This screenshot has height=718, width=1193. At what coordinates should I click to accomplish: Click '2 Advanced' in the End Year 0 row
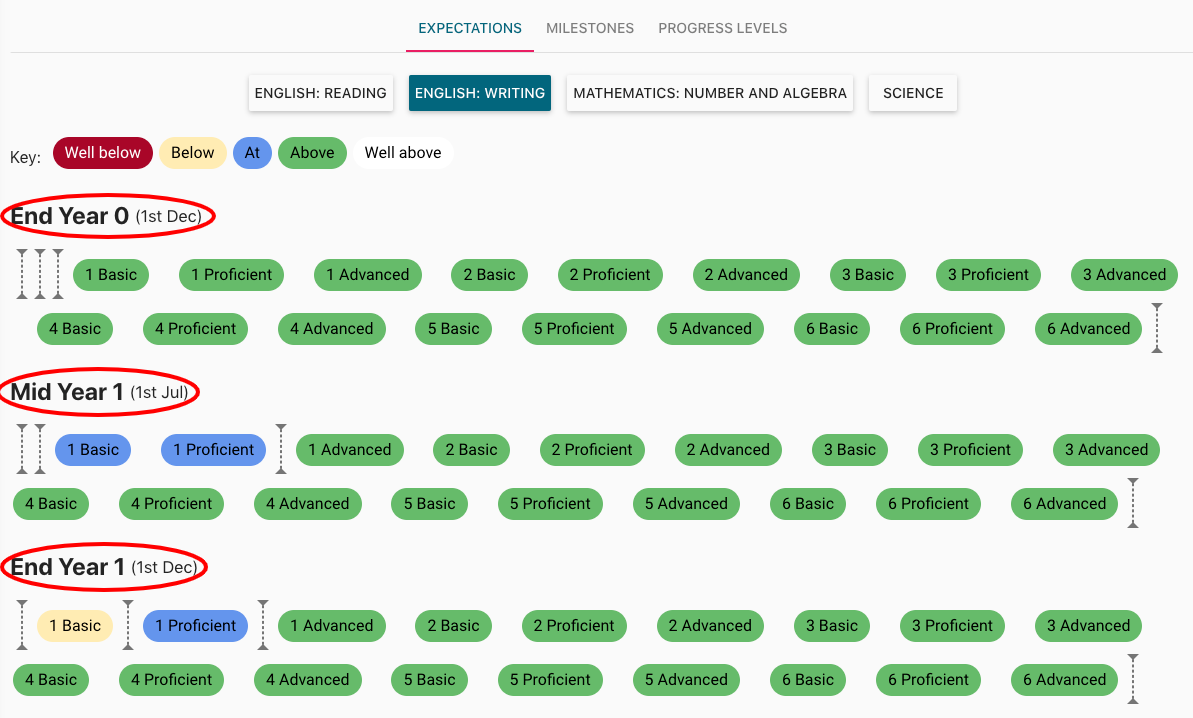click(x=746, y=274)
